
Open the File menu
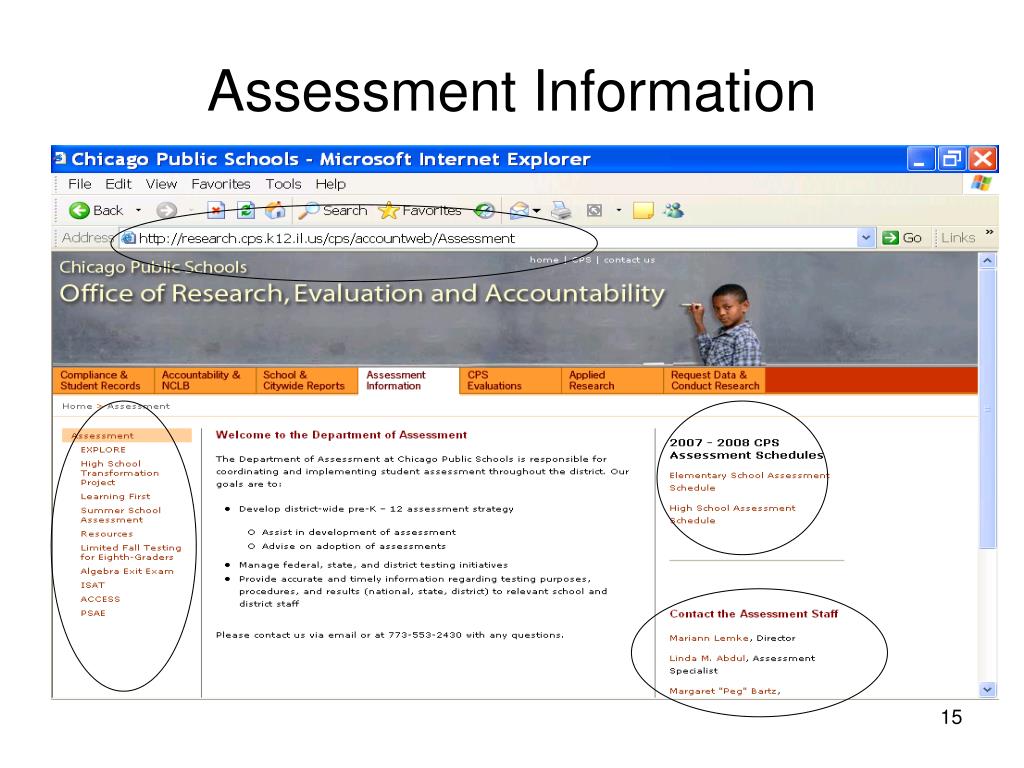80,184
